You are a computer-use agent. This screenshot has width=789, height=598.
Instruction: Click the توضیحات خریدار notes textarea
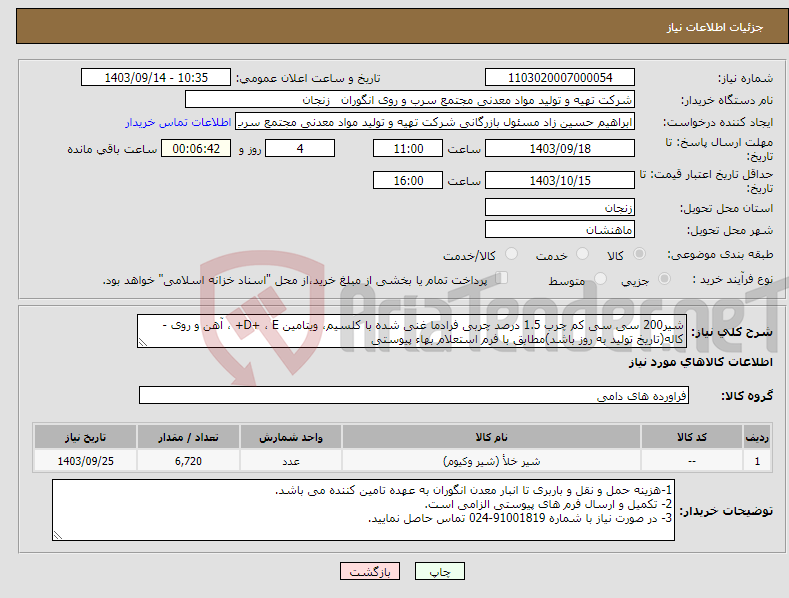tap(363, 510)
